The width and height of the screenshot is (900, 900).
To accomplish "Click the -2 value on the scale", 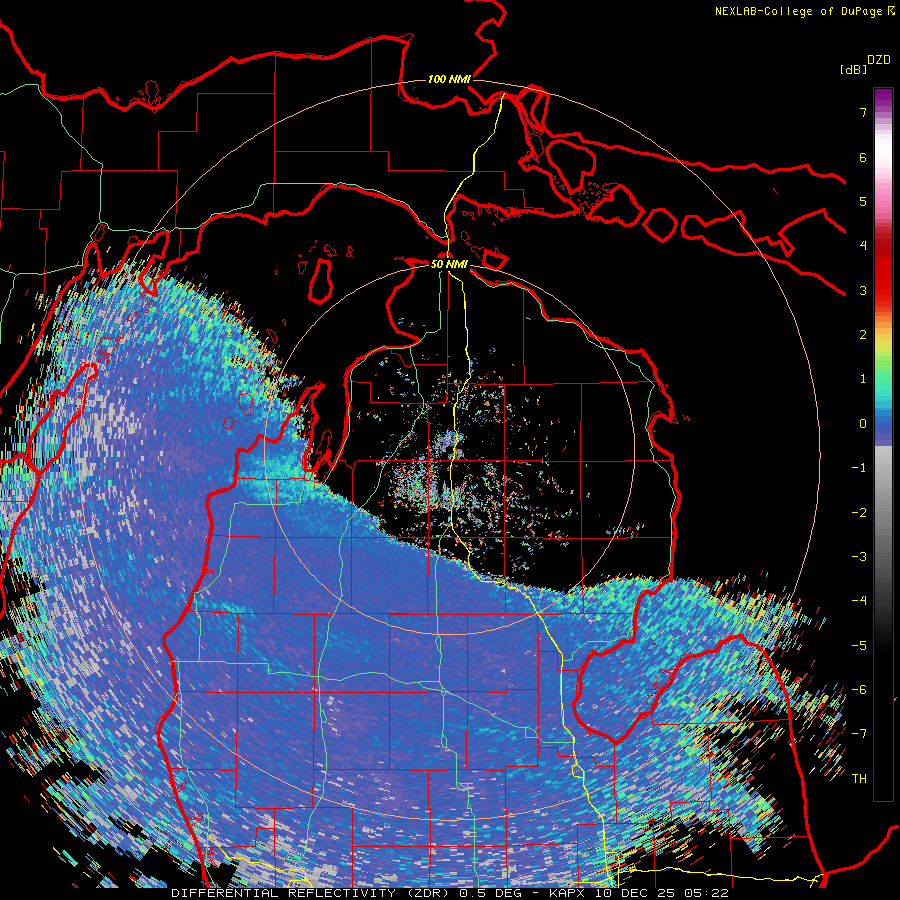I will point(859,512).
